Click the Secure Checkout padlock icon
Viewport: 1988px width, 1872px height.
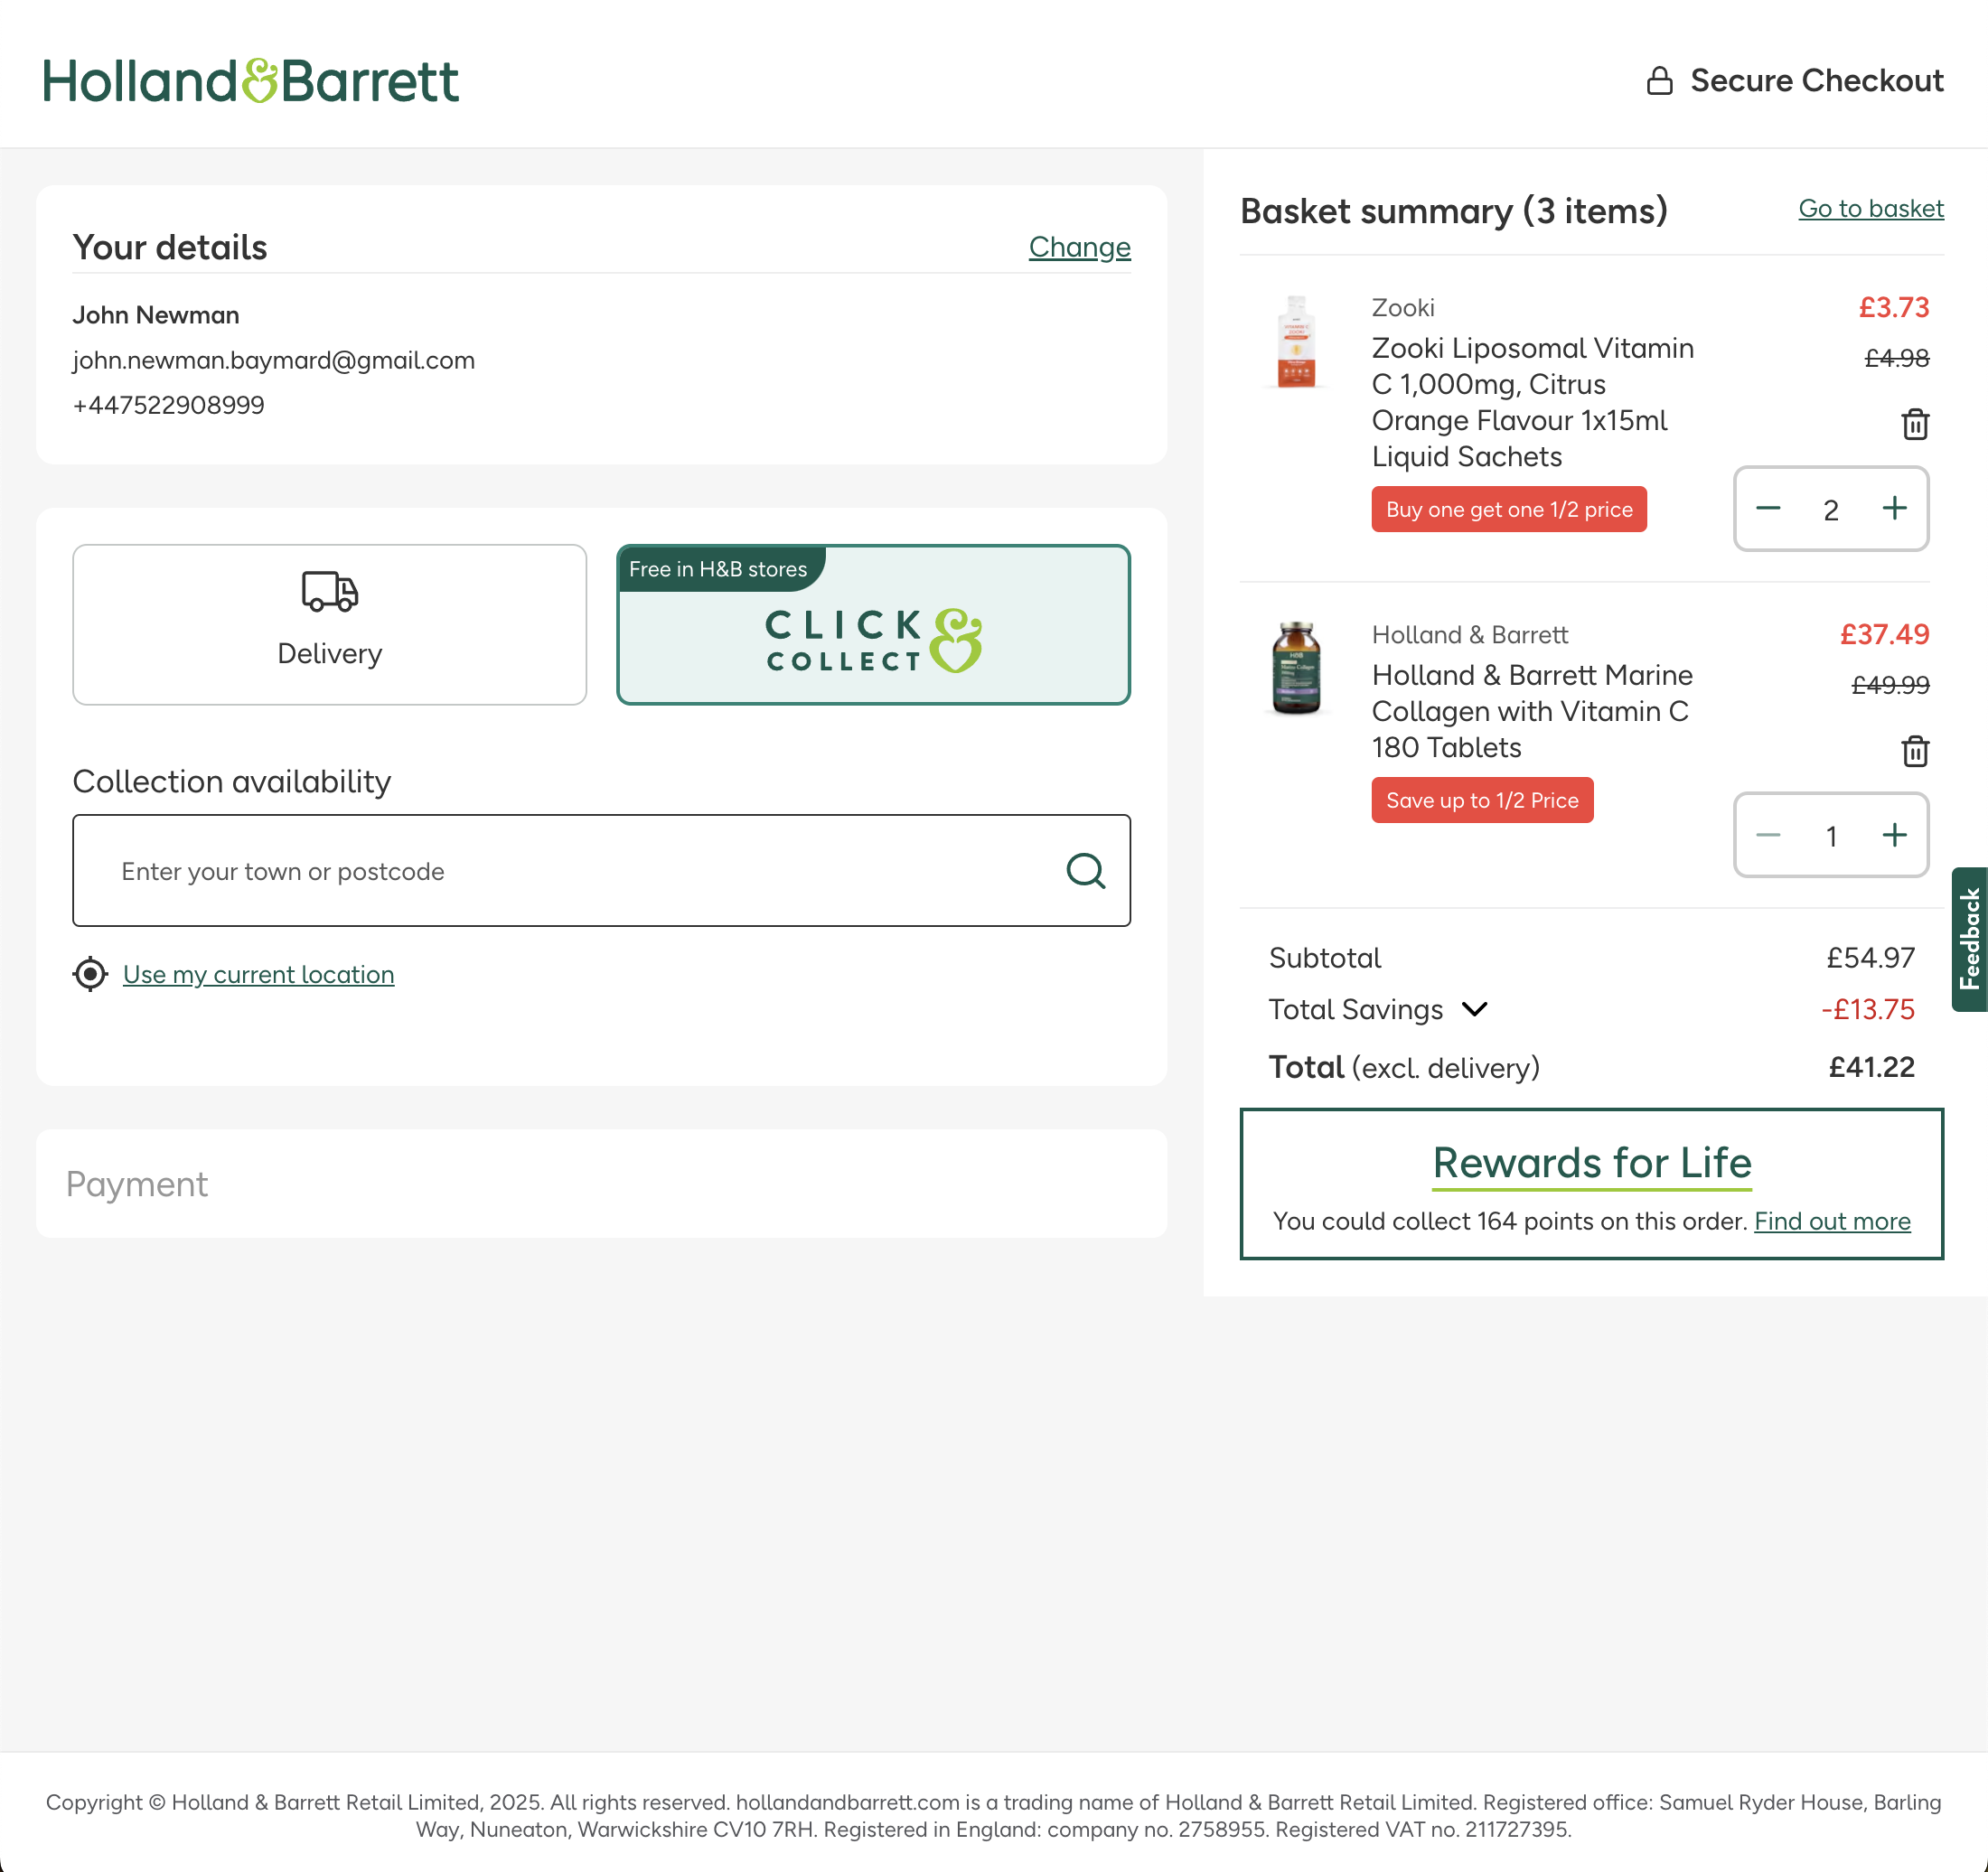point(1660,80)
